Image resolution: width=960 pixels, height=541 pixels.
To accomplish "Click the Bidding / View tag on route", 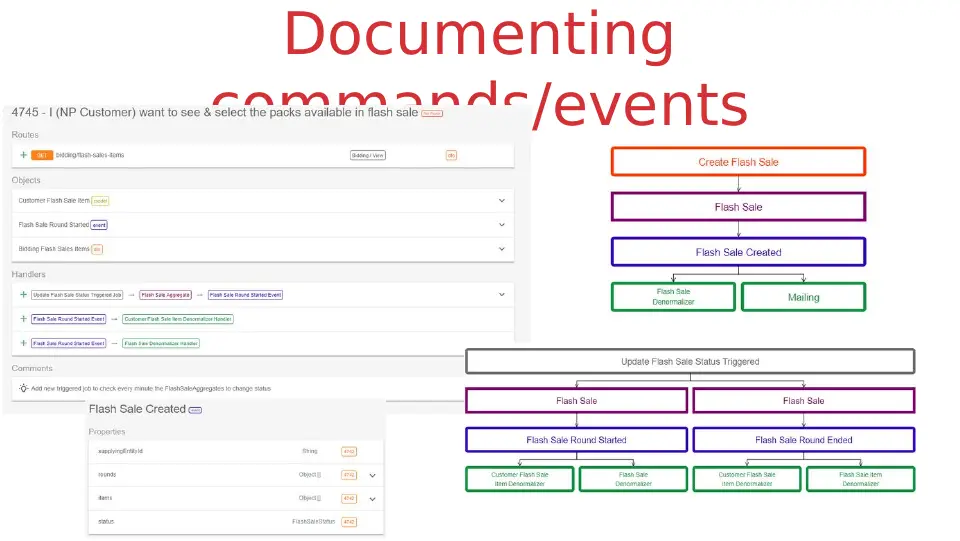I will tap(368, 155).
